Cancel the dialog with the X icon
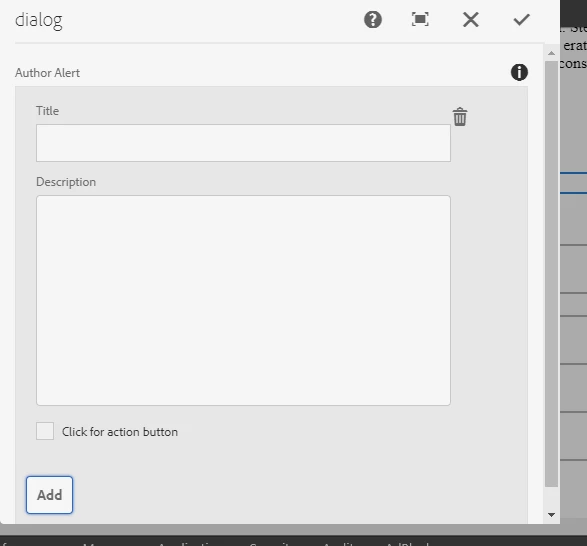Viewport: 587px width, 546px height. 471,19
